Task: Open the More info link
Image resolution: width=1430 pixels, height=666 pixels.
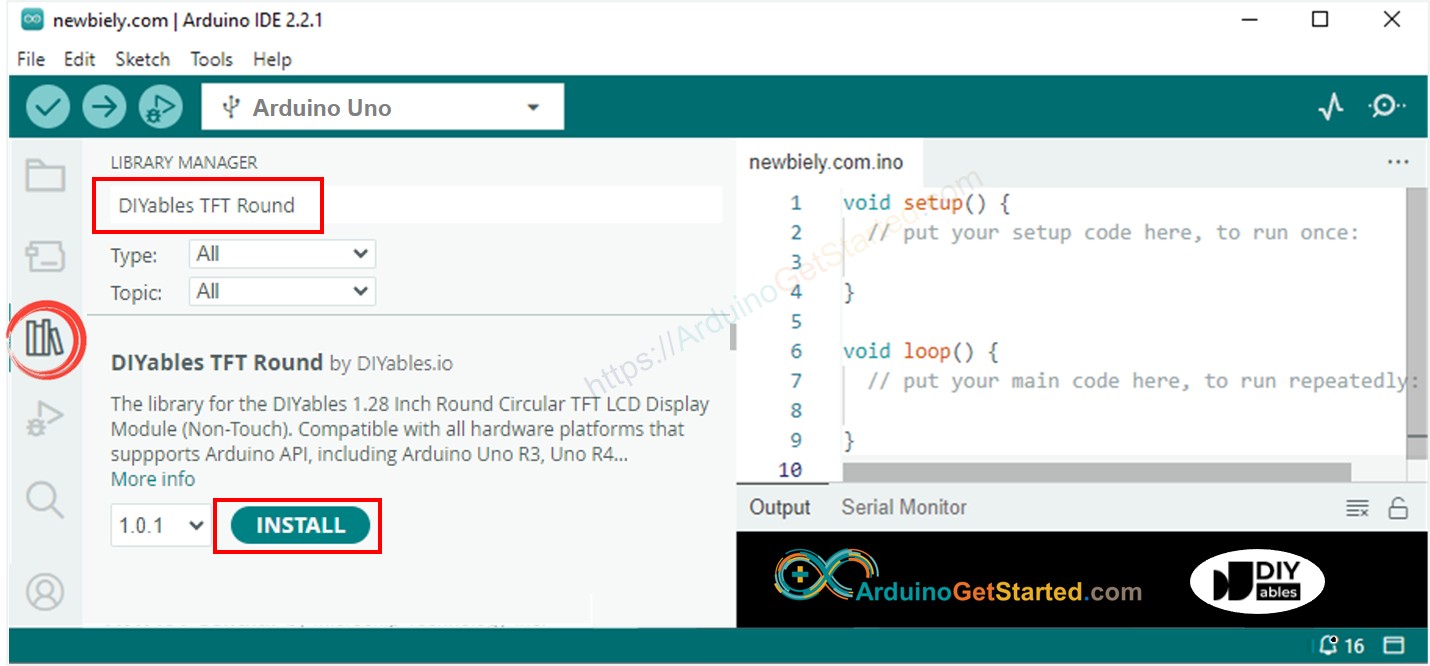Action: 152,479
